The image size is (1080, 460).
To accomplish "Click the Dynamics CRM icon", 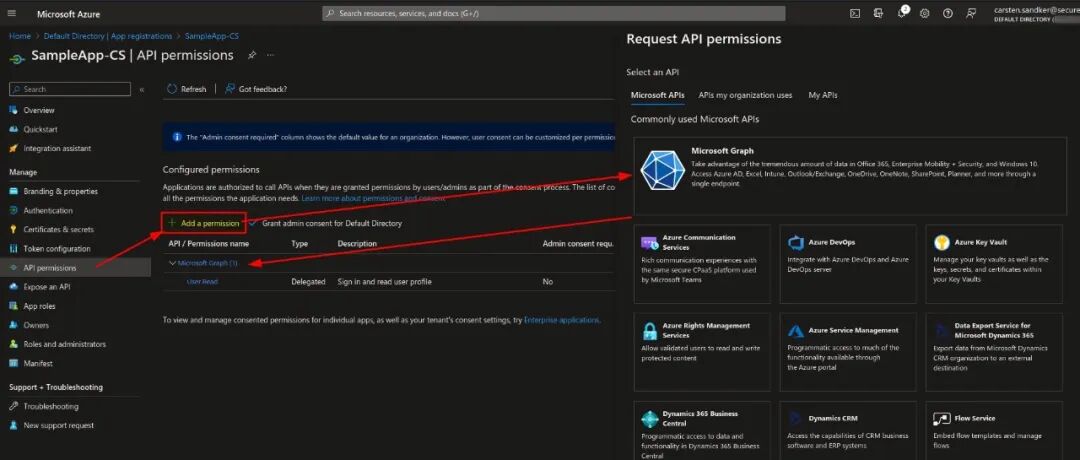I will click(796, 418).
